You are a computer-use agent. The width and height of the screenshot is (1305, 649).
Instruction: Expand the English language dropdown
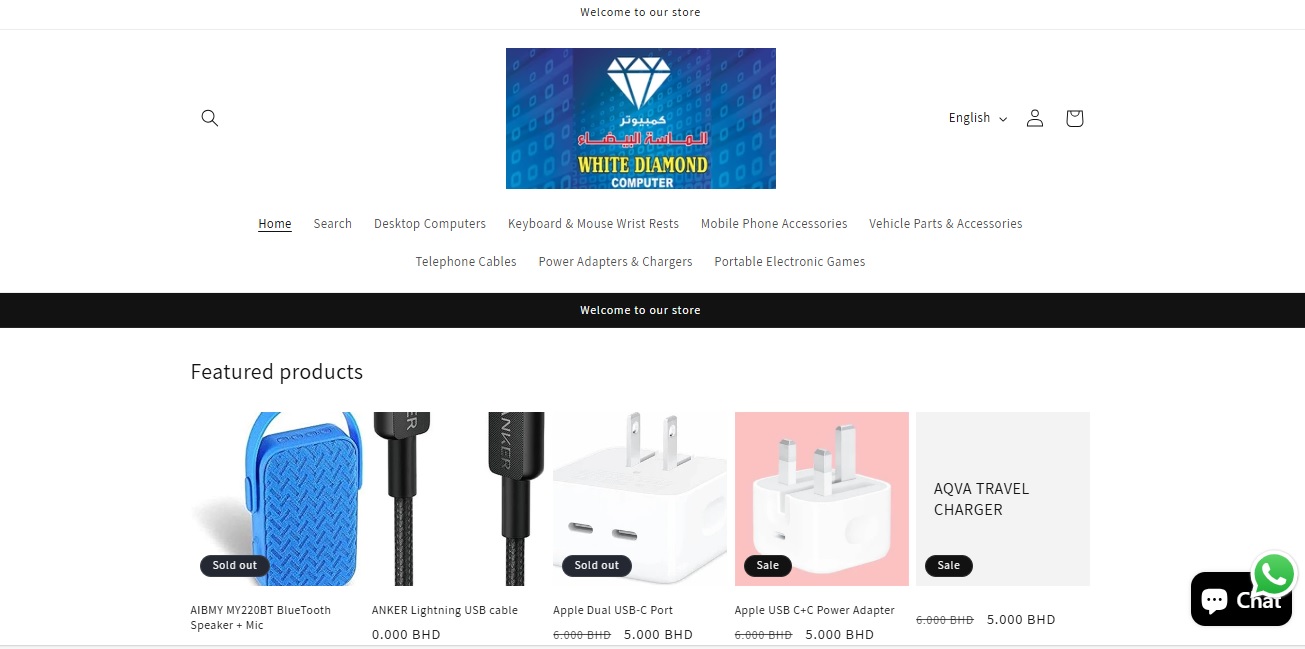(978, 118)
